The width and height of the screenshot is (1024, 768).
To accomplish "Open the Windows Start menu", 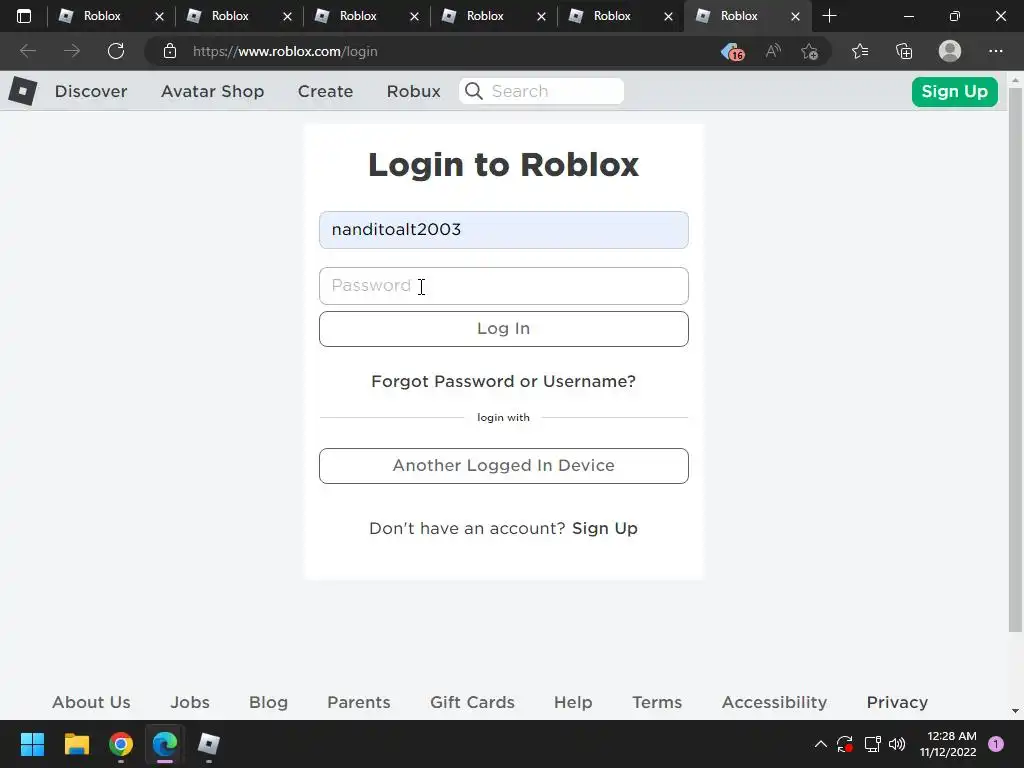I will (x=32, y=744).
